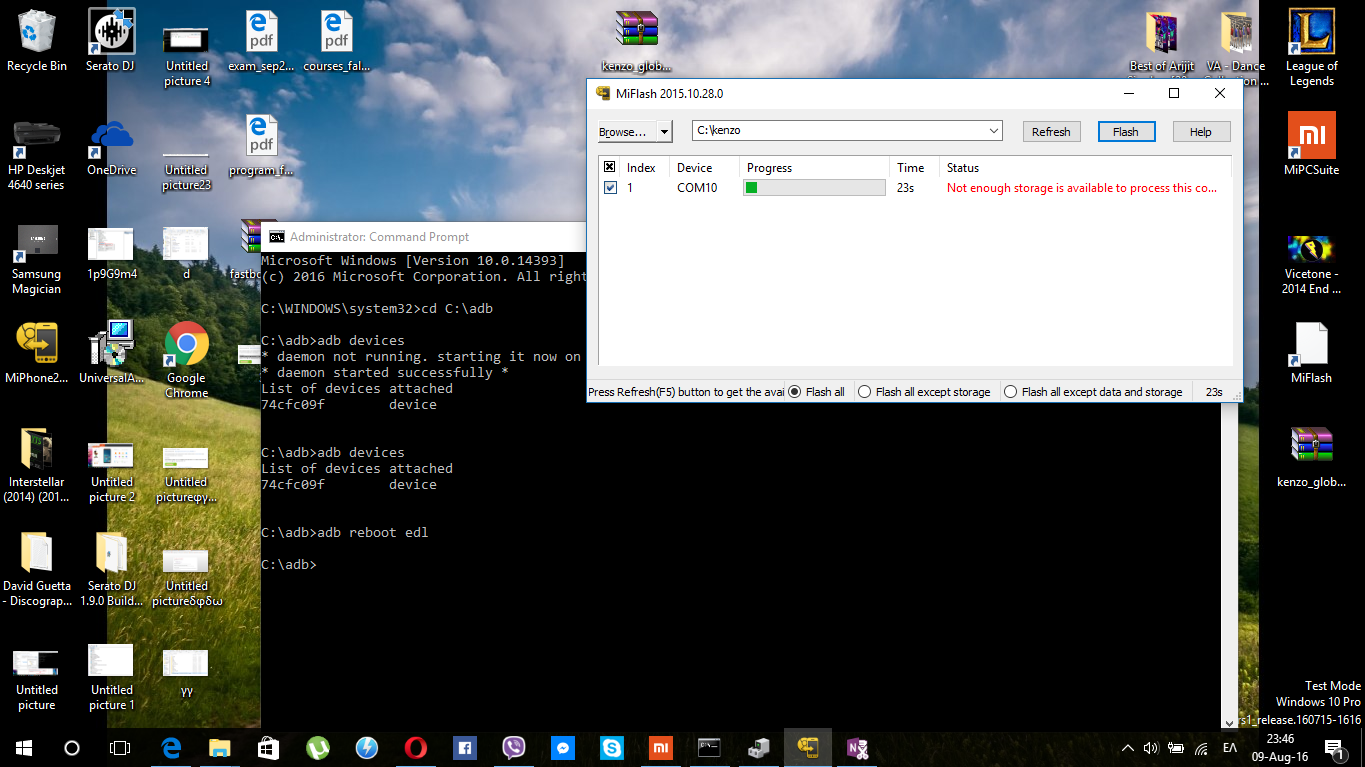This screenshot has width=1365, height=767.
Task: Click the Refresh button in MiFlash
Action: 1051,132
